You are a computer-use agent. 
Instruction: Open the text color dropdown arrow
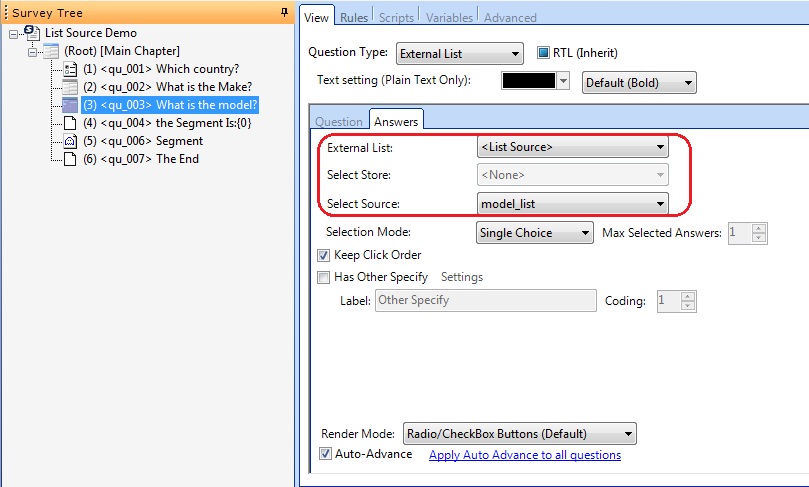pos(563,81)
